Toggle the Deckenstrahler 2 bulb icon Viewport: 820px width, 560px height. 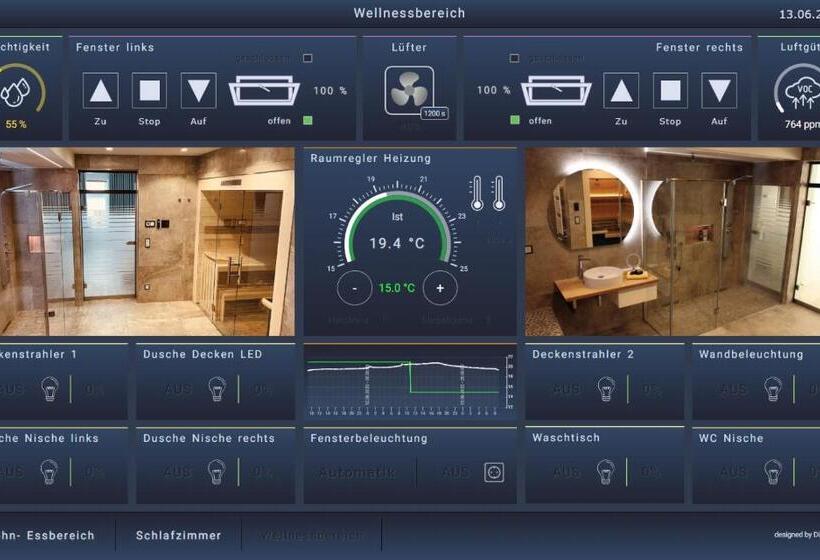click(606, 389)
